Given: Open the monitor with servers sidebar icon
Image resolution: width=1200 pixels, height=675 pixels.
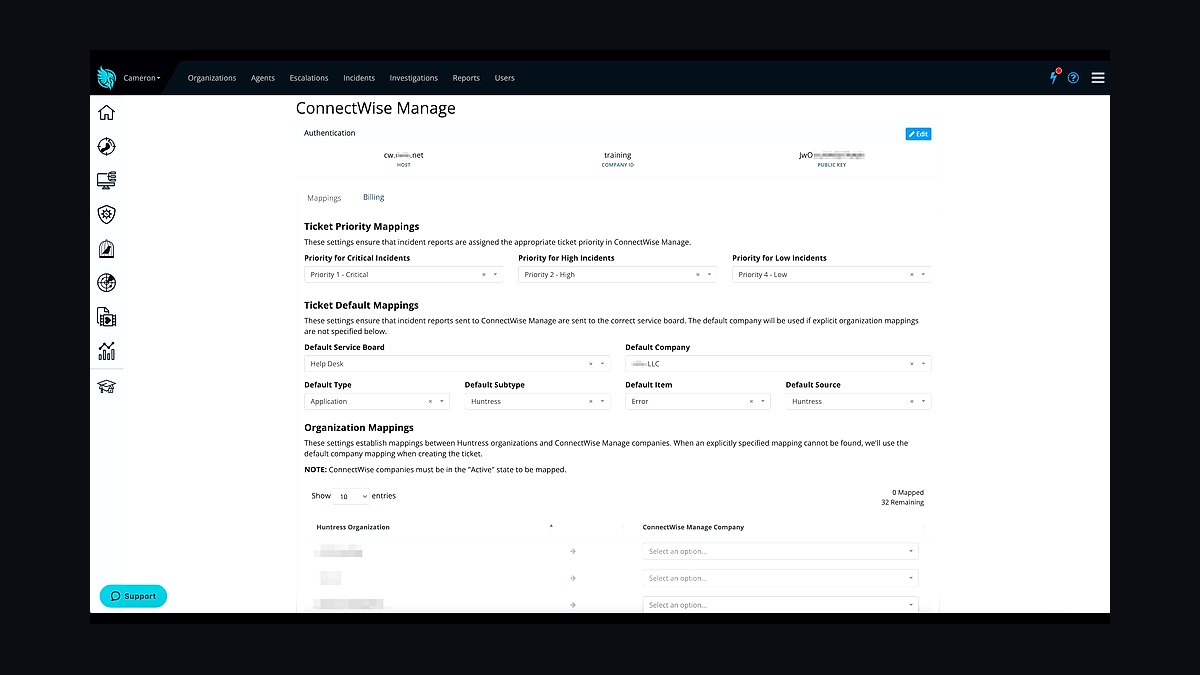Looking at the screenshot, I should tap(106, 180).
